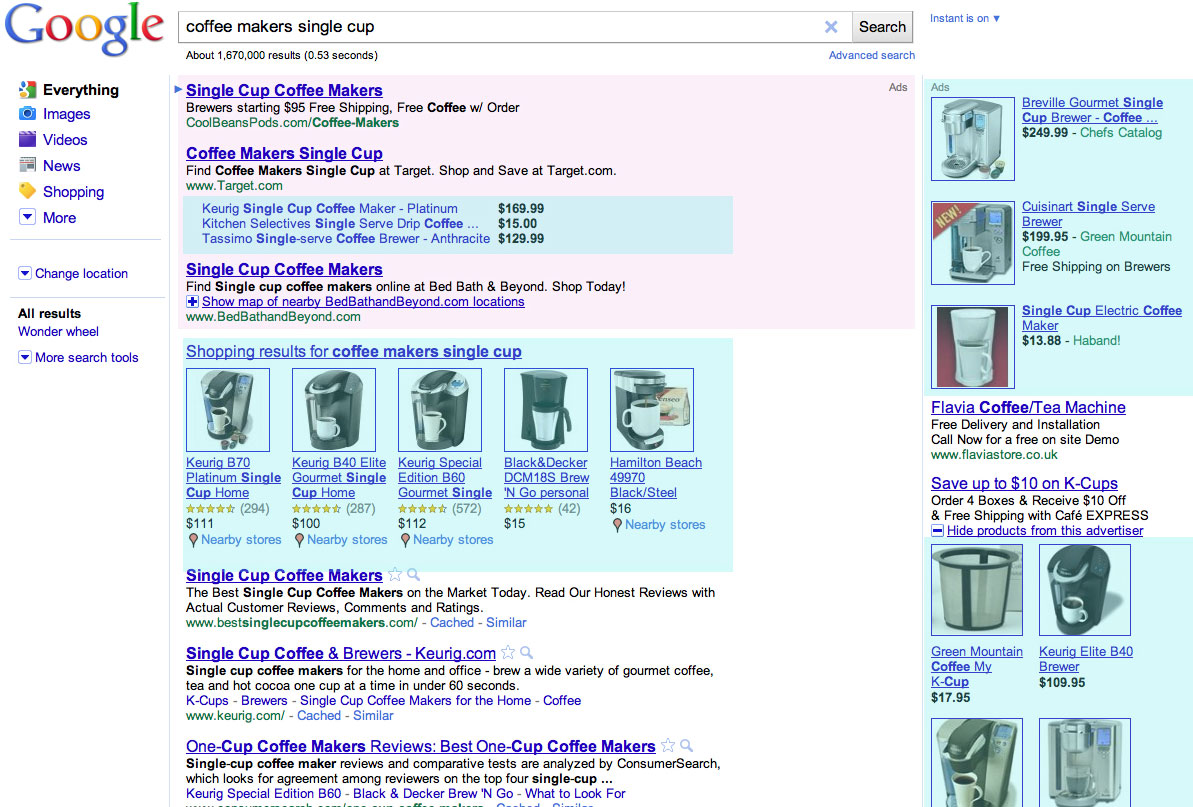The width and height of the screenshot is (1193, 807).
Task: Clear the search box with the X icon
Action: (831, 27)
